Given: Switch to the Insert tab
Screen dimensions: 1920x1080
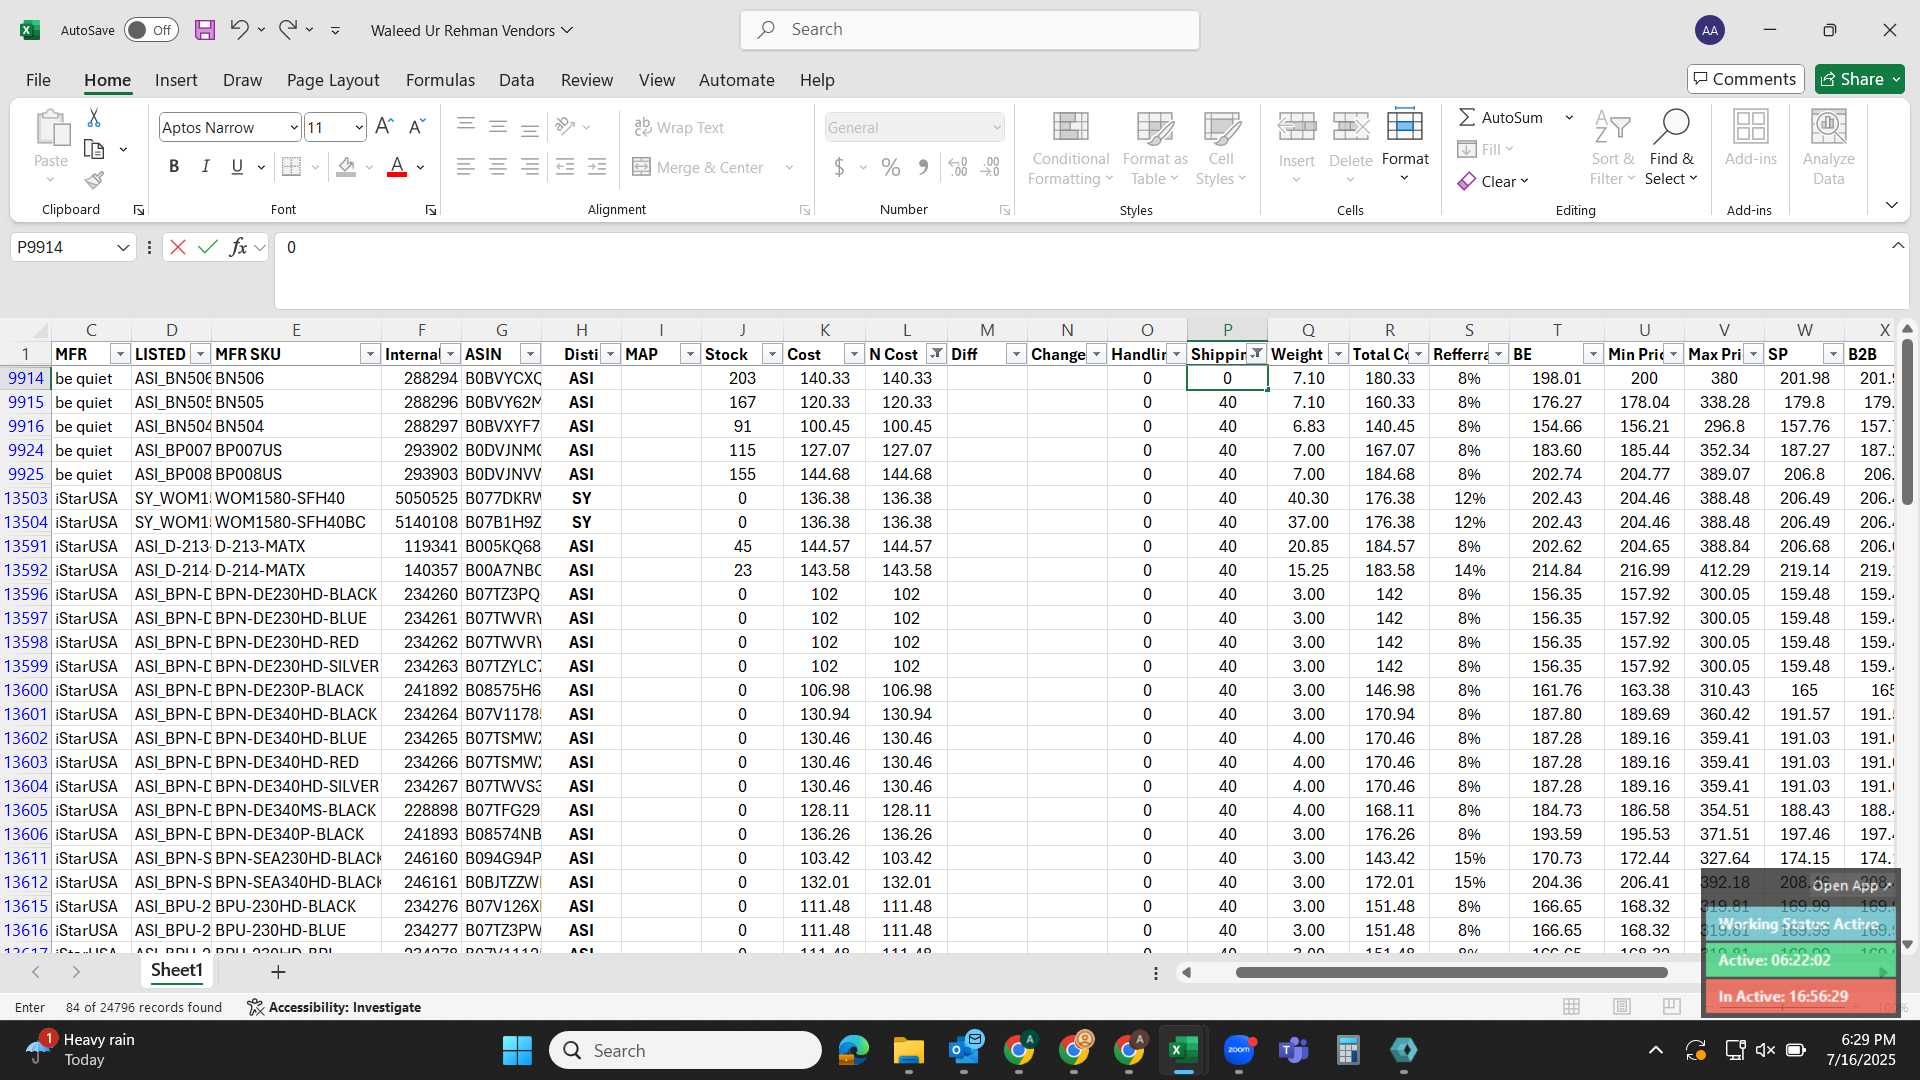Looking at the screenshot, I should 176,80.
